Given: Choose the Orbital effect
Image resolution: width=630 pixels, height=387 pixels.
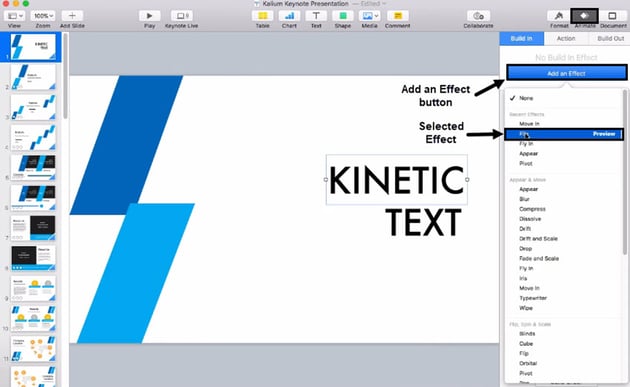Looking at the screenshot, I should tap(528, 363).
